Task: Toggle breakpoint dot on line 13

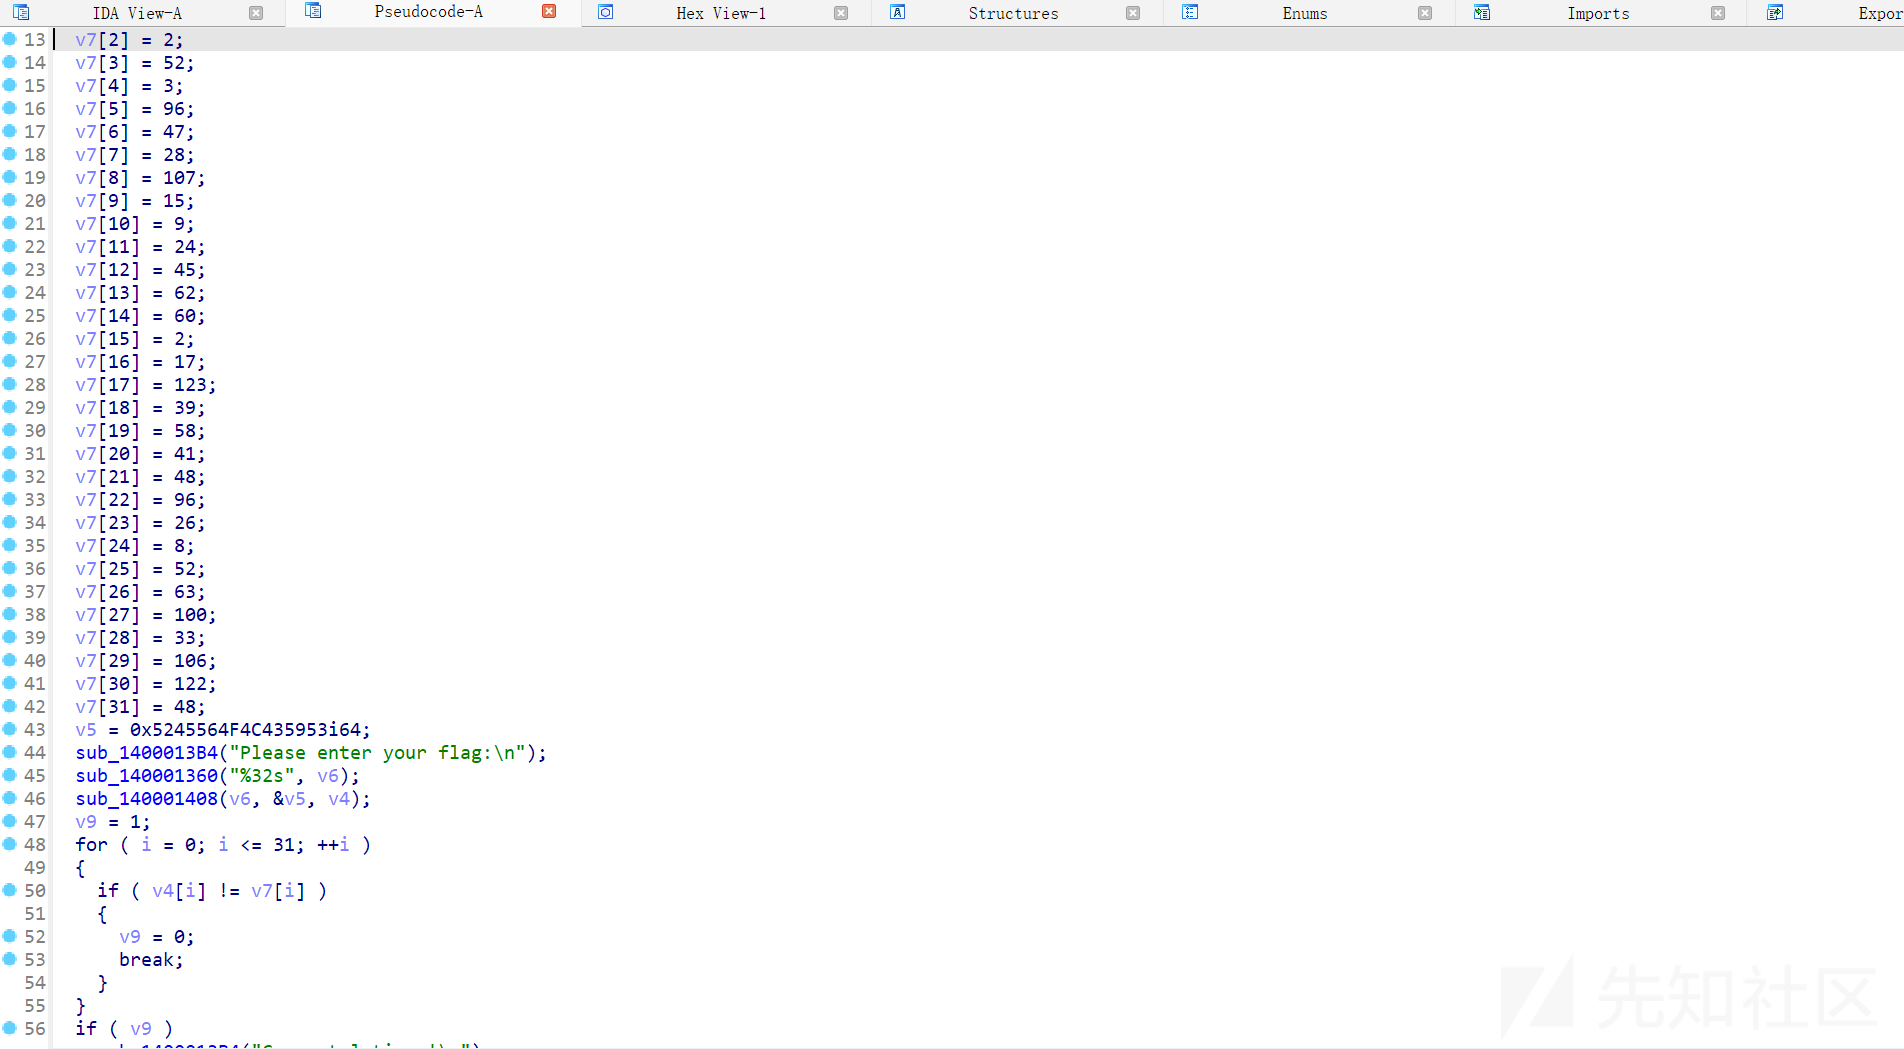Action: click(9, 39)
